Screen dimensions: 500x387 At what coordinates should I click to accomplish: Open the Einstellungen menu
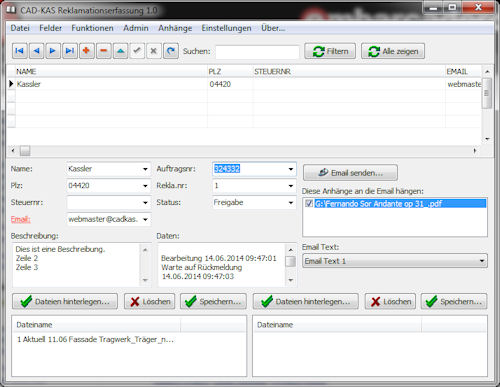[226, 28]
